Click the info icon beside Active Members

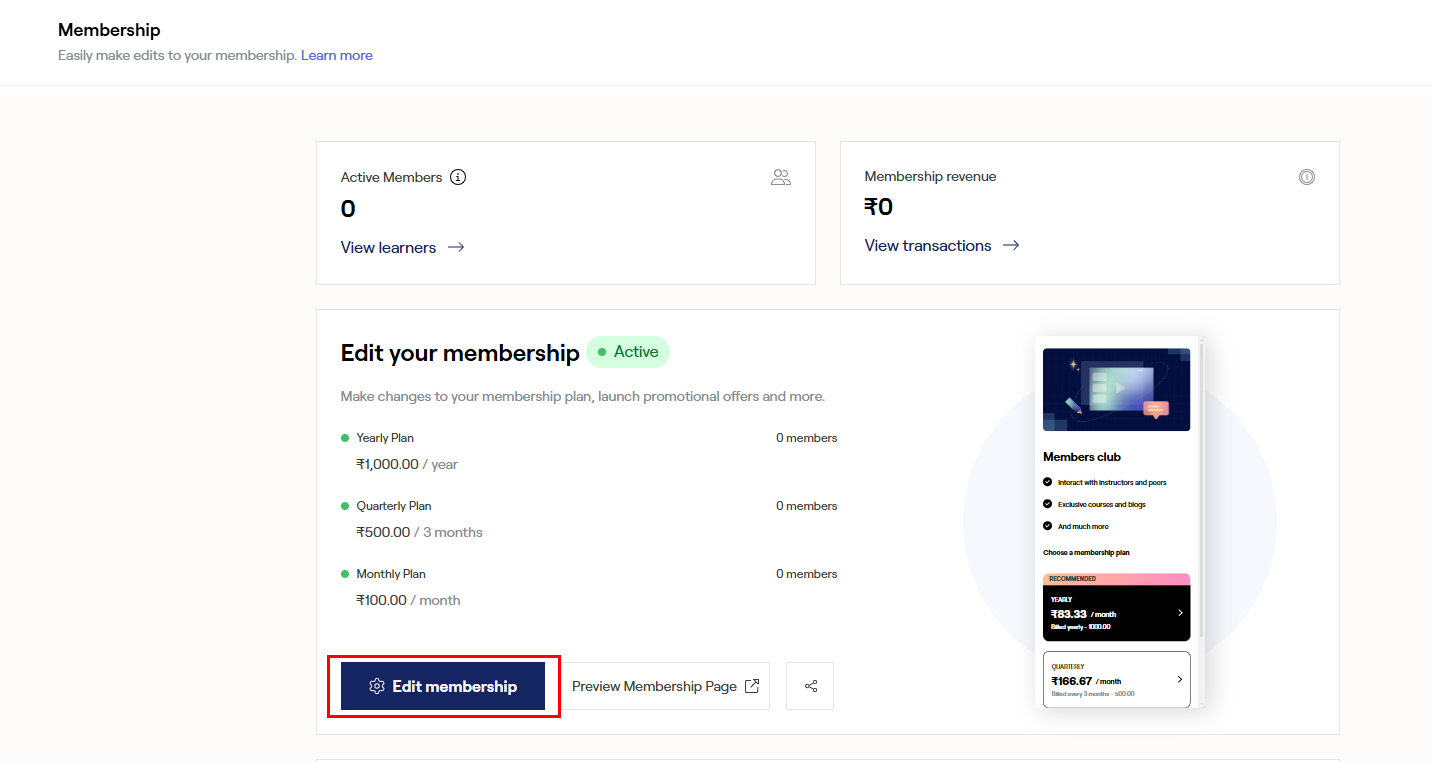tap(458, 177)
